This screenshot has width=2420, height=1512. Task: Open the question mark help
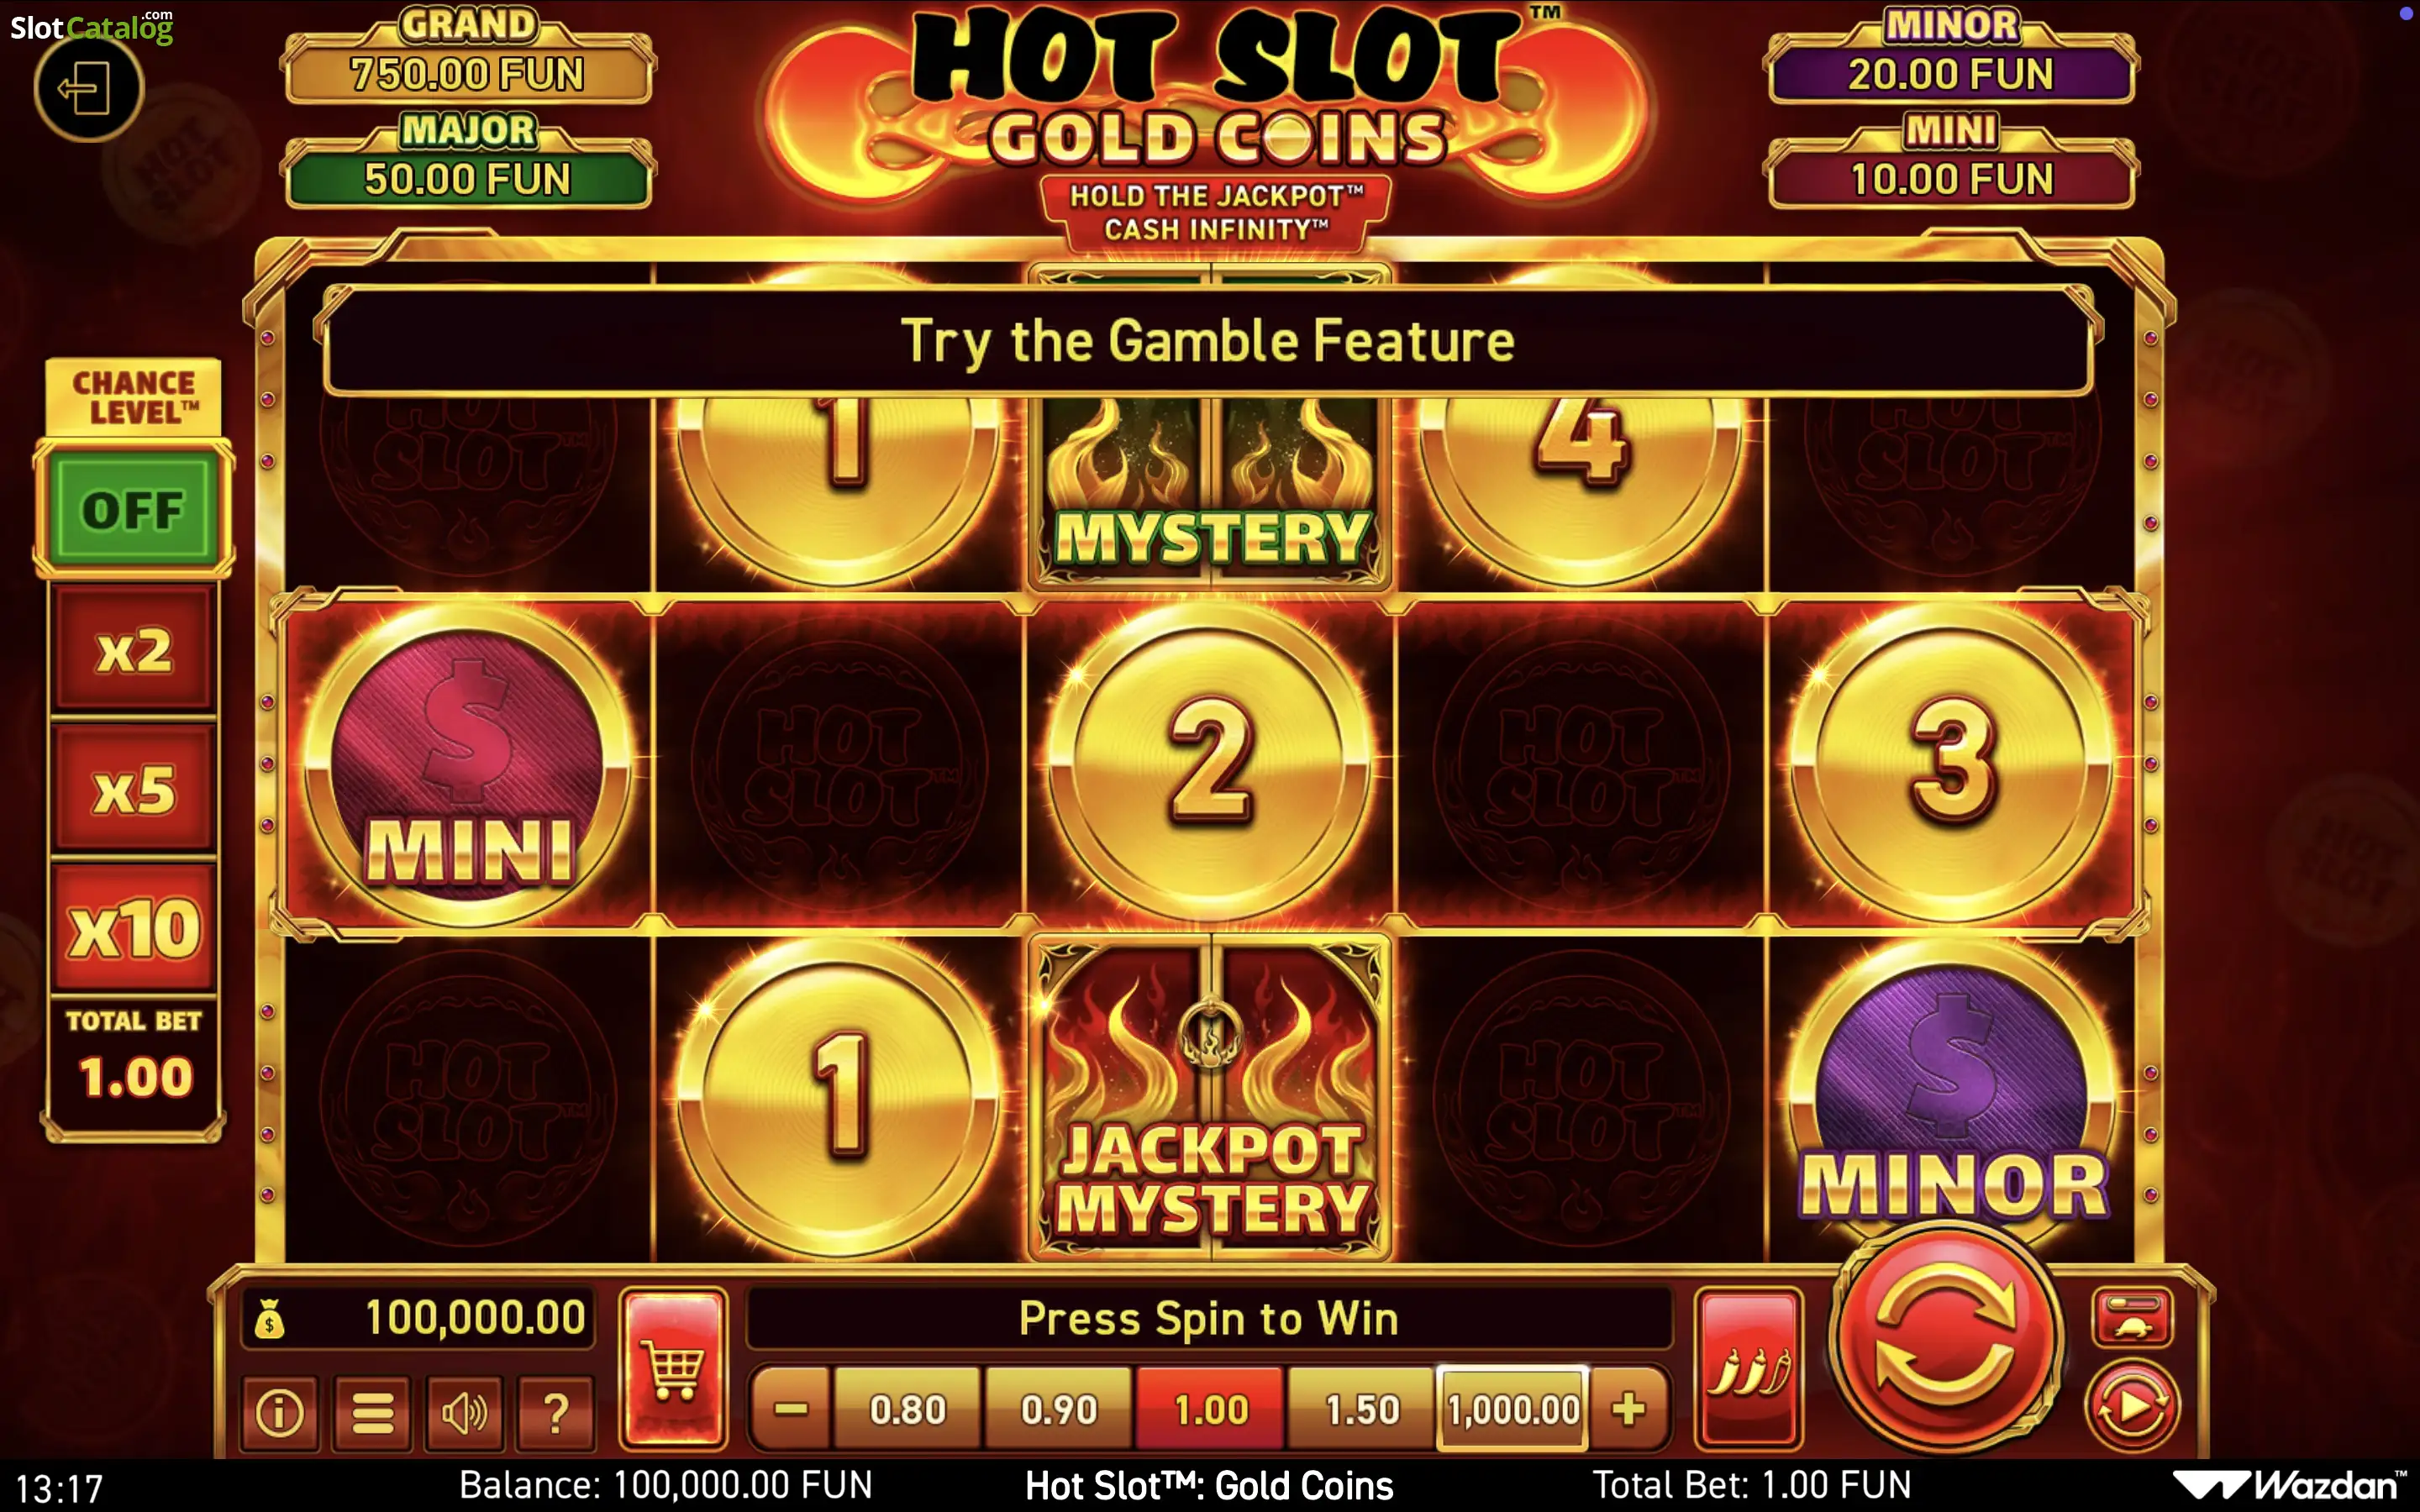point(556,1412)
